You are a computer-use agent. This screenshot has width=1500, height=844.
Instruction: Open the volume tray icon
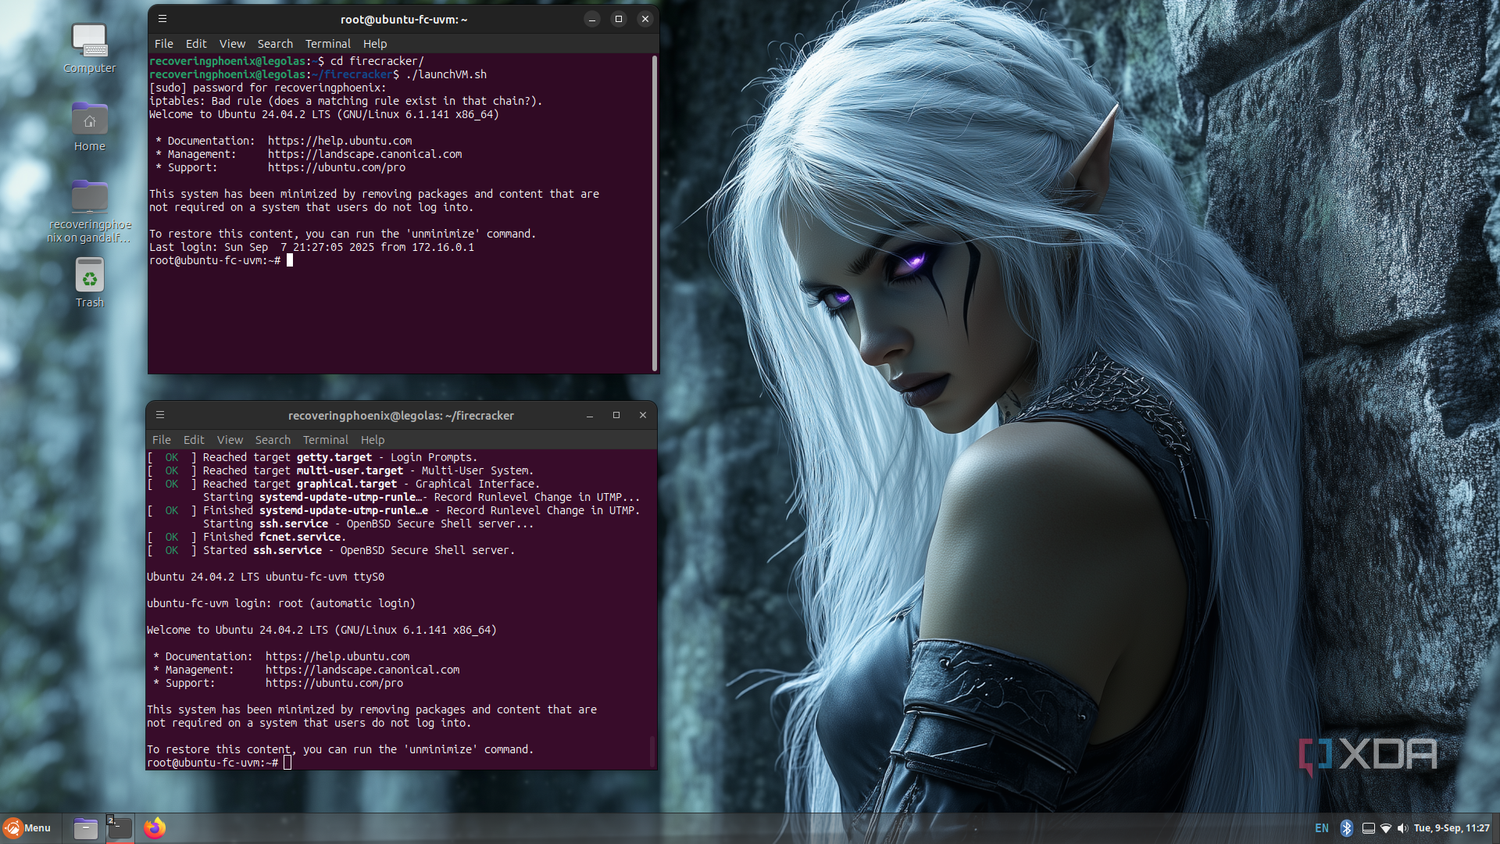[x=1402, y=828]
